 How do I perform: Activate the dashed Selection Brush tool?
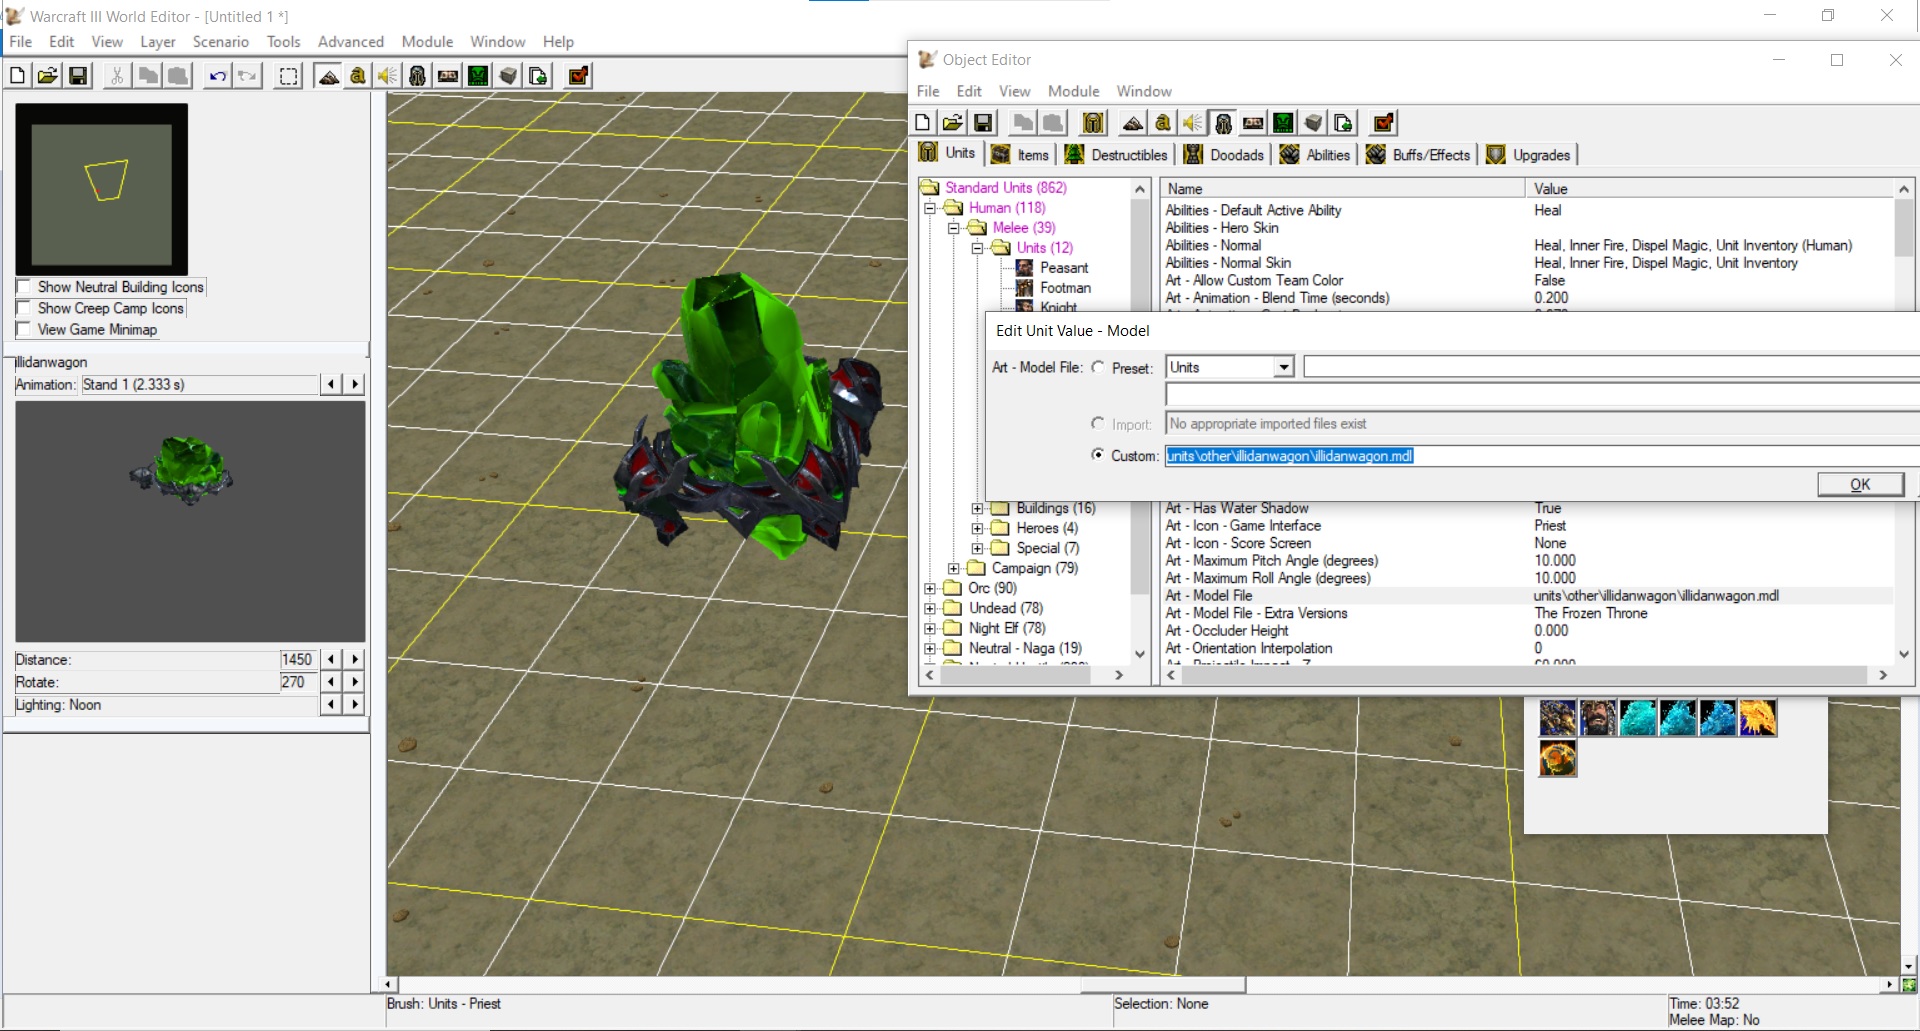point(288,76)
